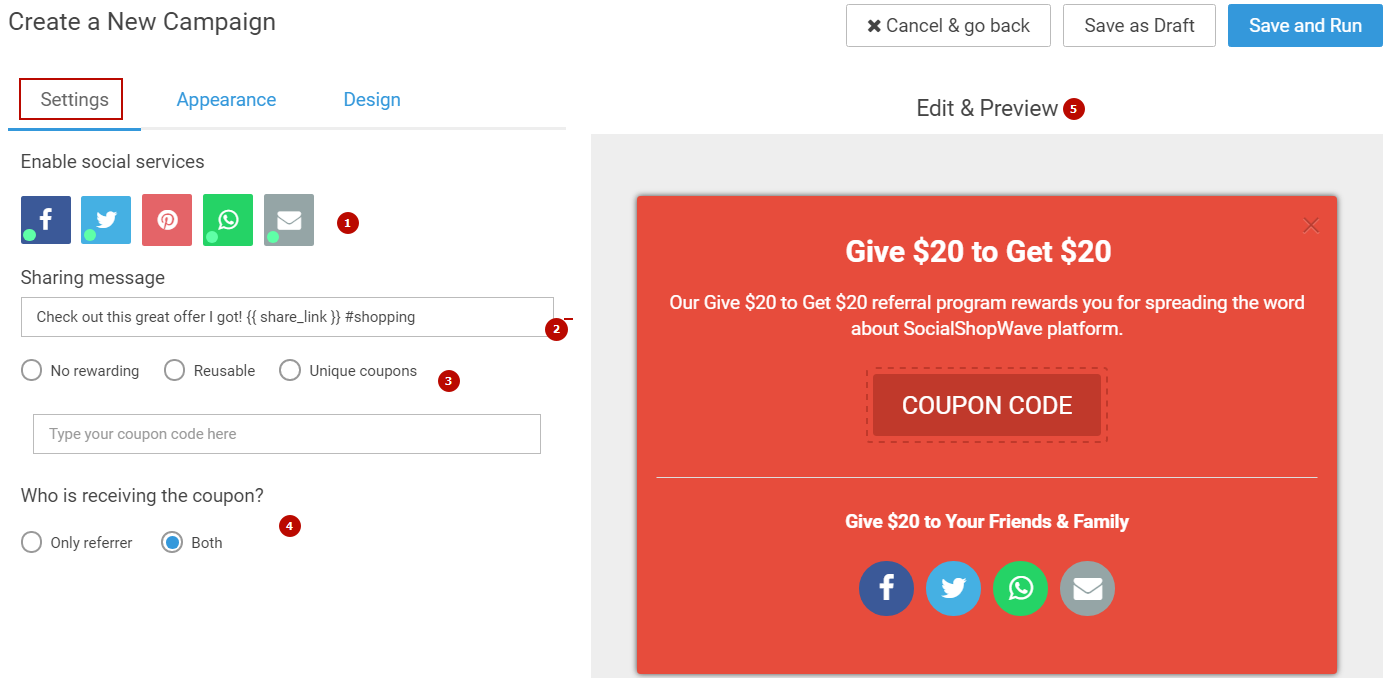Toggle the Facebook social service icon

[x=46, y=220]
